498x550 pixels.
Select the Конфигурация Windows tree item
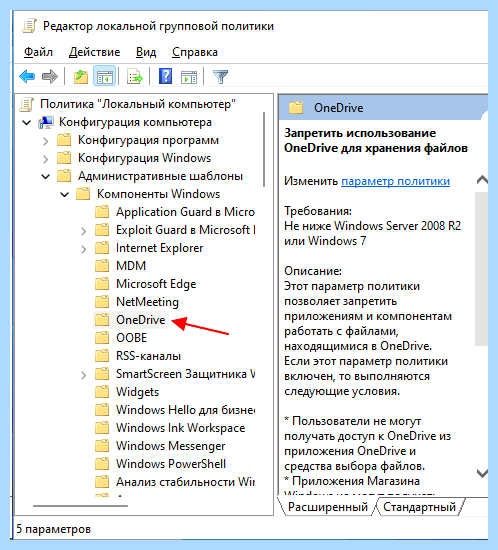(x=144, y=158)
